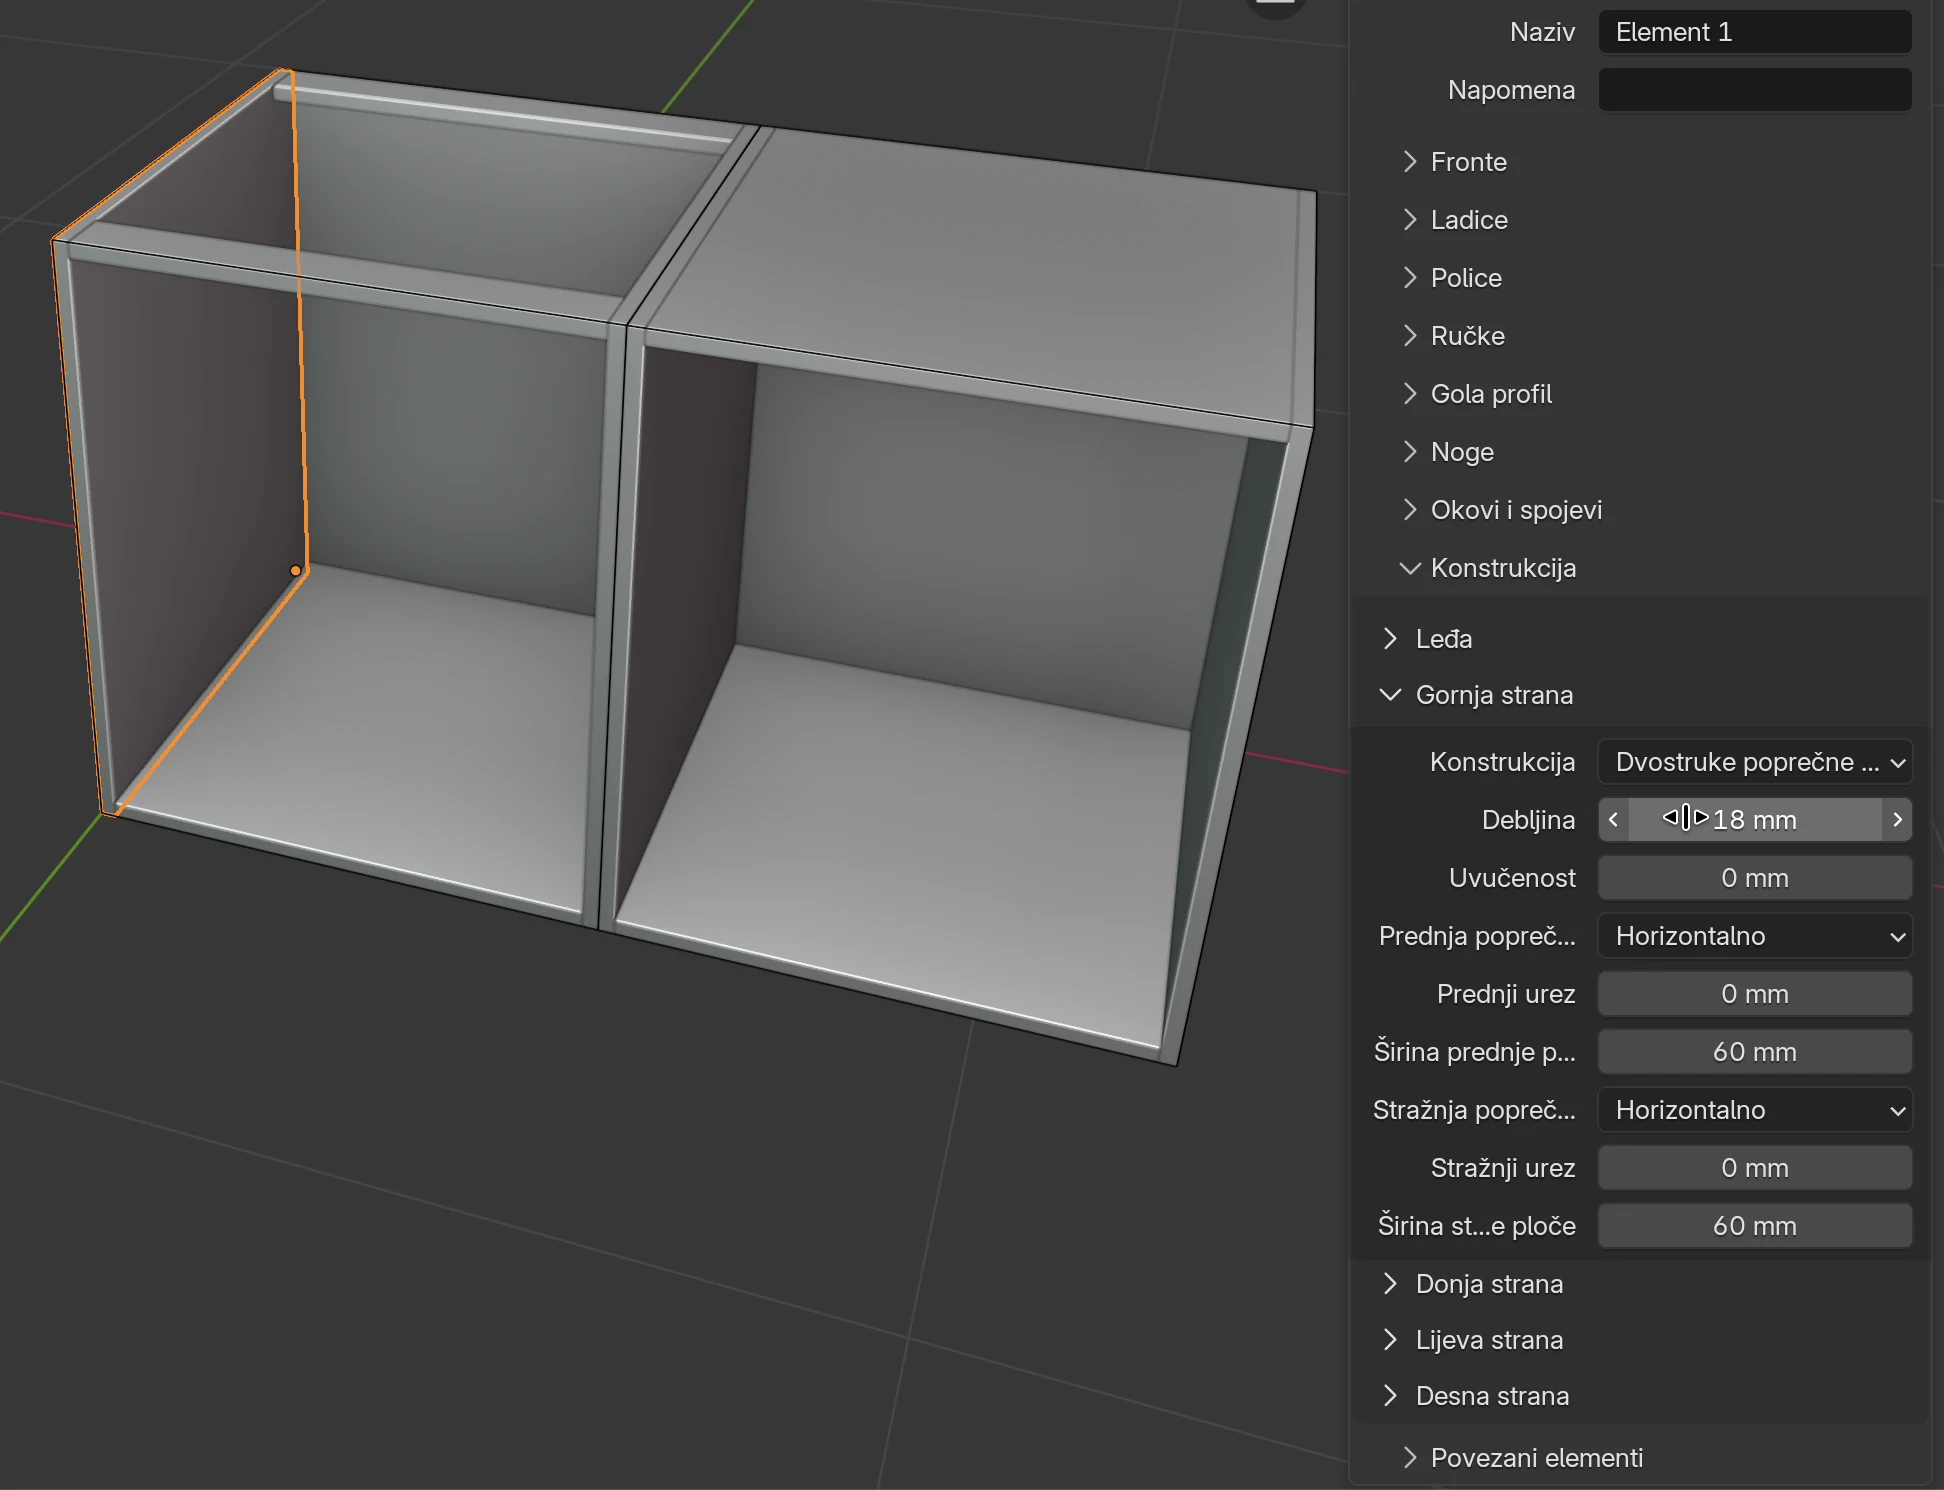Open the Prednja poprečna orientation dropdown

pos(1755,936)
